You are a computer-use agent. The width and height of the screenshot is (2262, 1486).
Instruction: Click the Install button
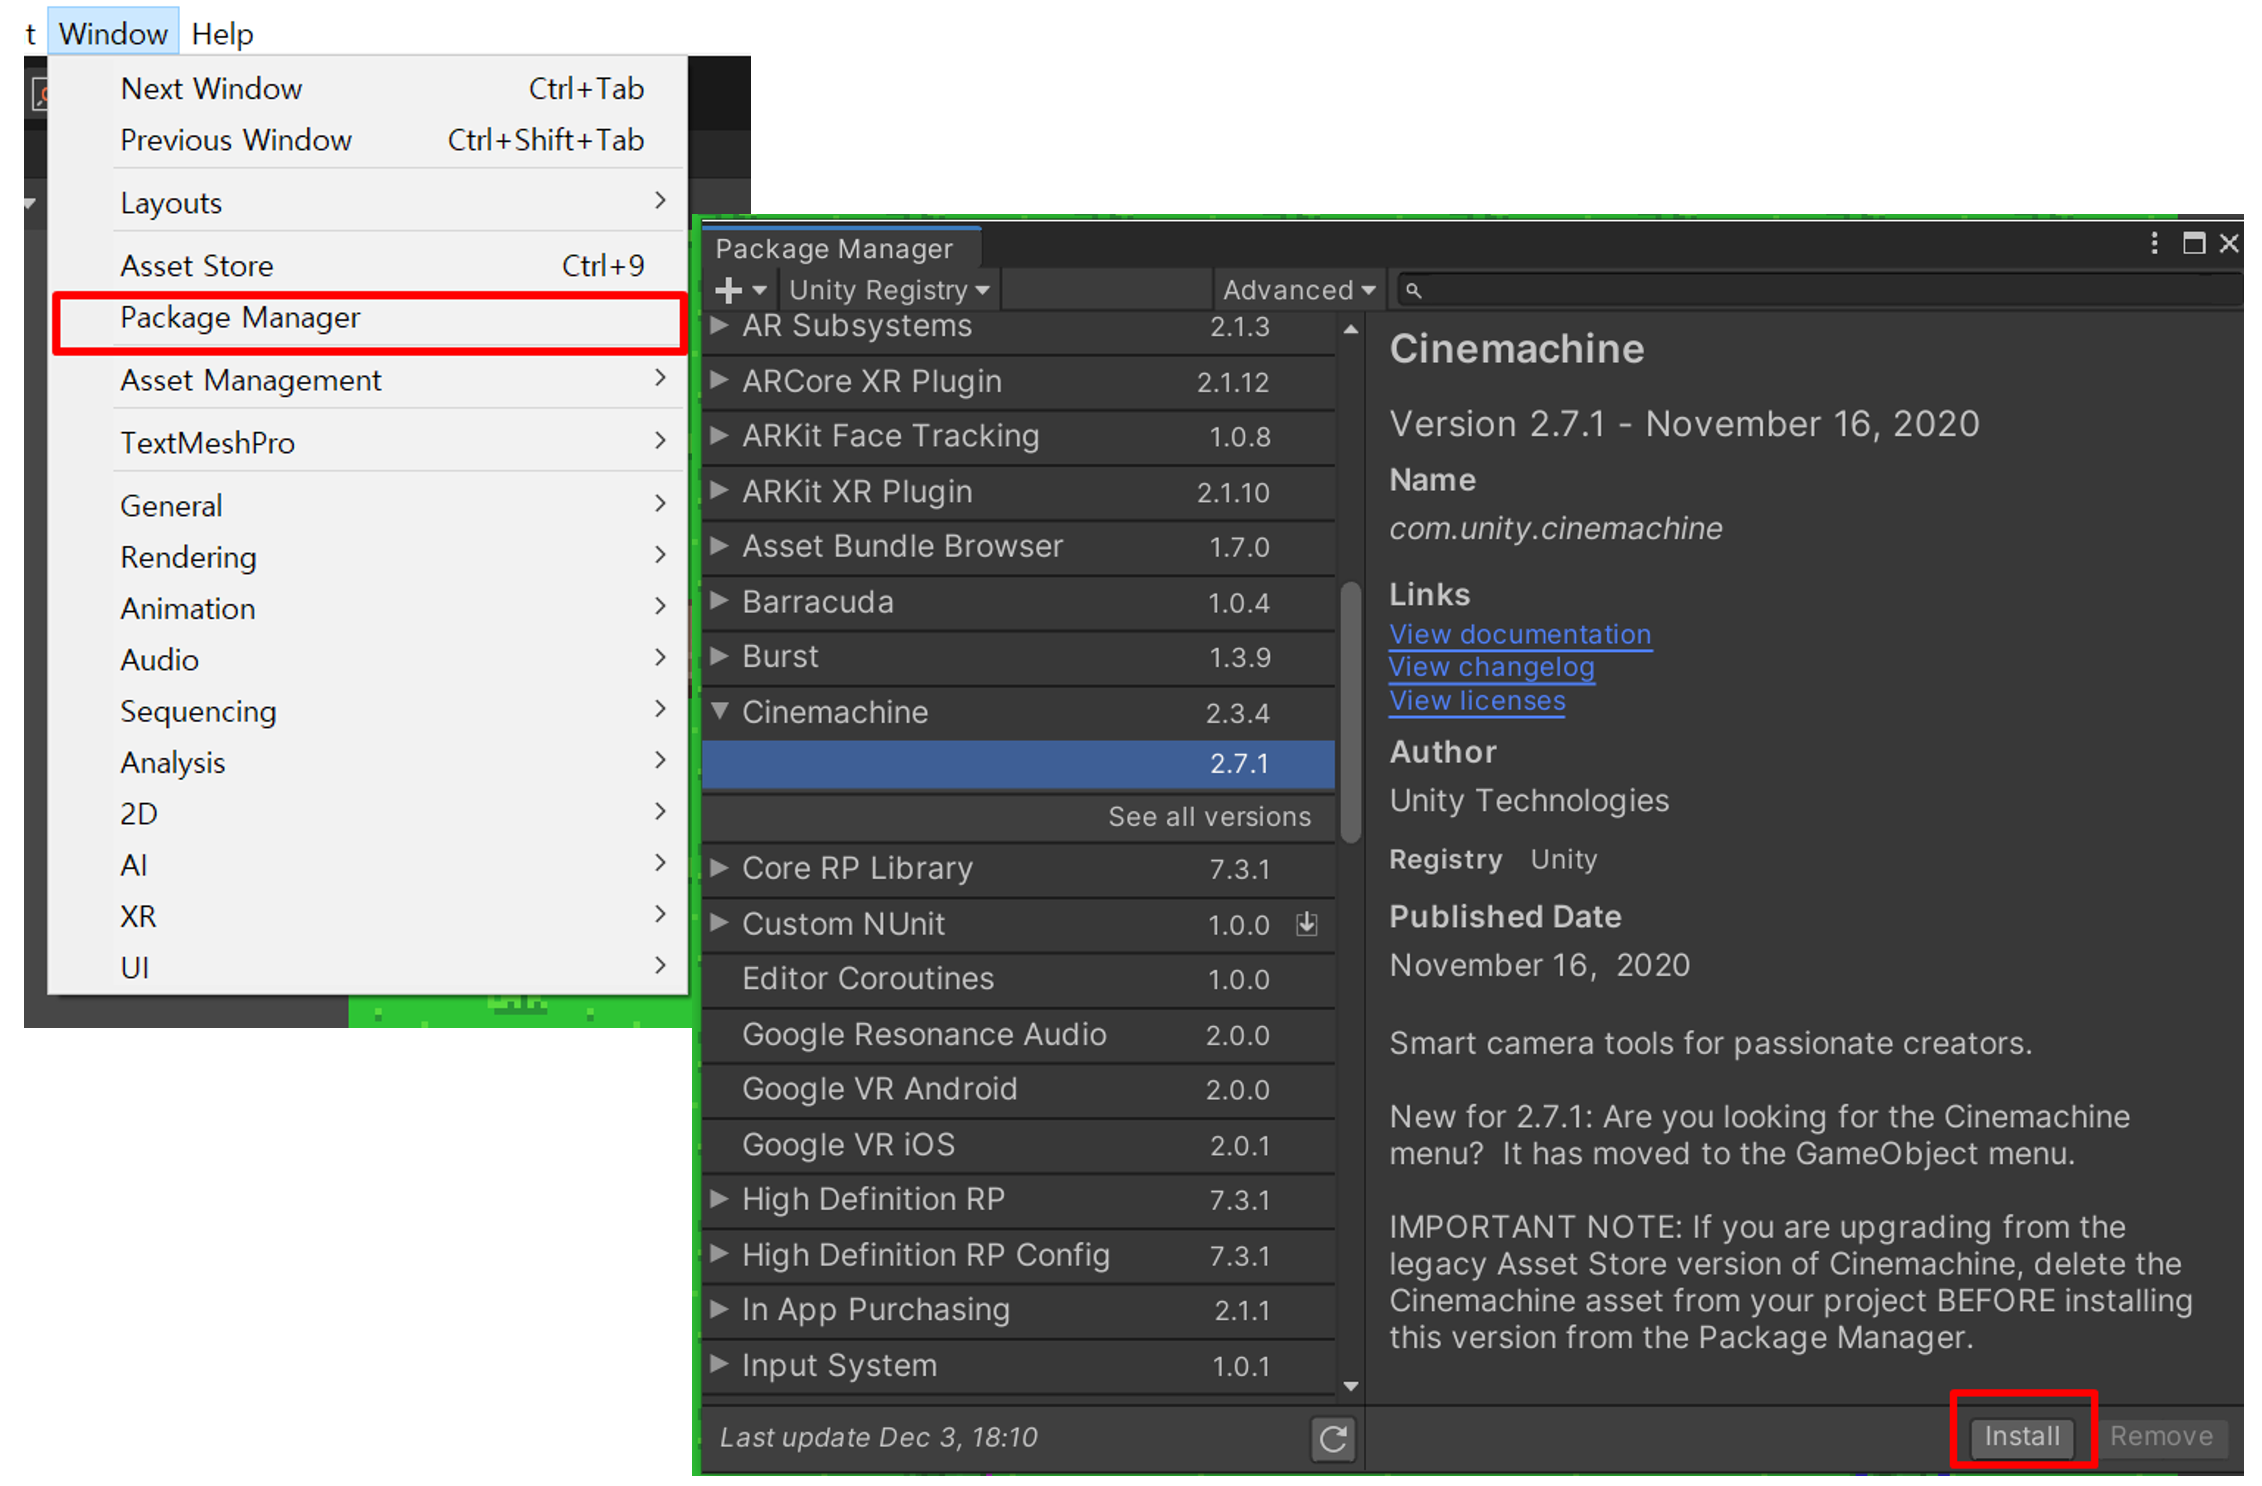[2021, 1436]
